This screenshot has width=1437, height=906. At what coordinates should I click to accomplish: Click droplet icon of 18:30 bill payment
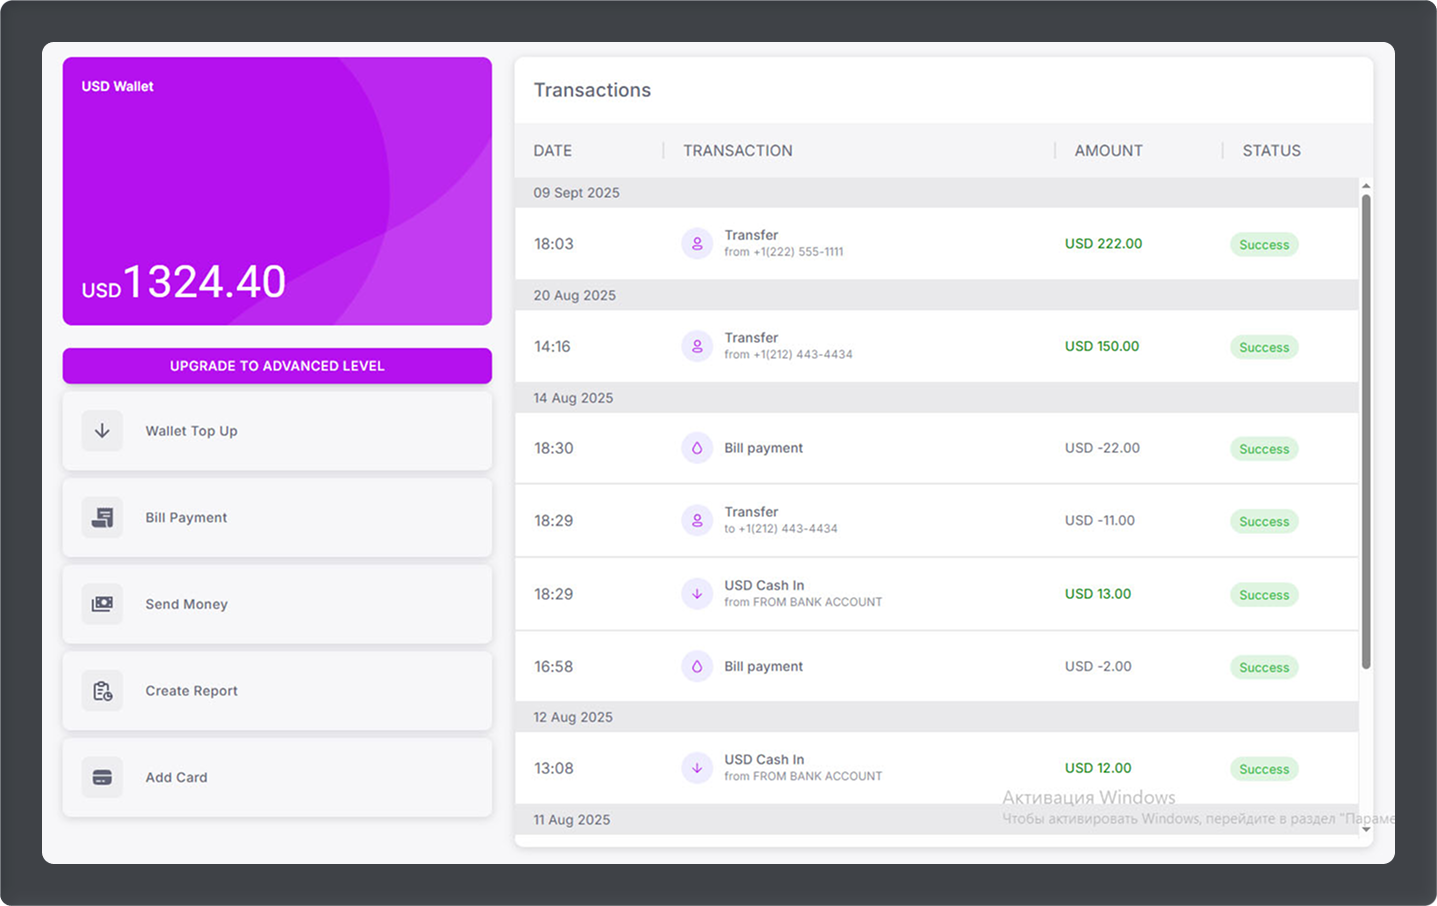coord(697,448)
